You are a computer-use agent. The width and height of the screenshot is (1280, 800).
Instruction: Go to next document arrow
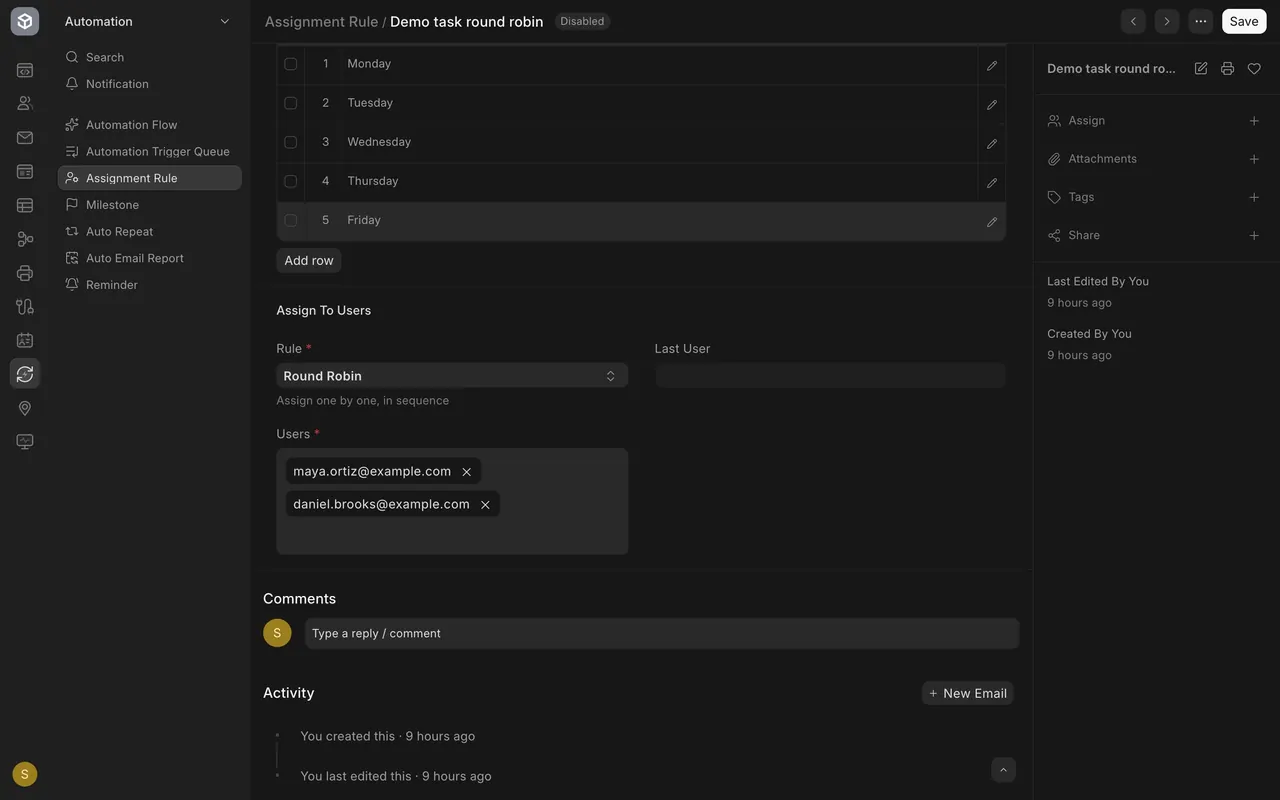coord(1167,21)
